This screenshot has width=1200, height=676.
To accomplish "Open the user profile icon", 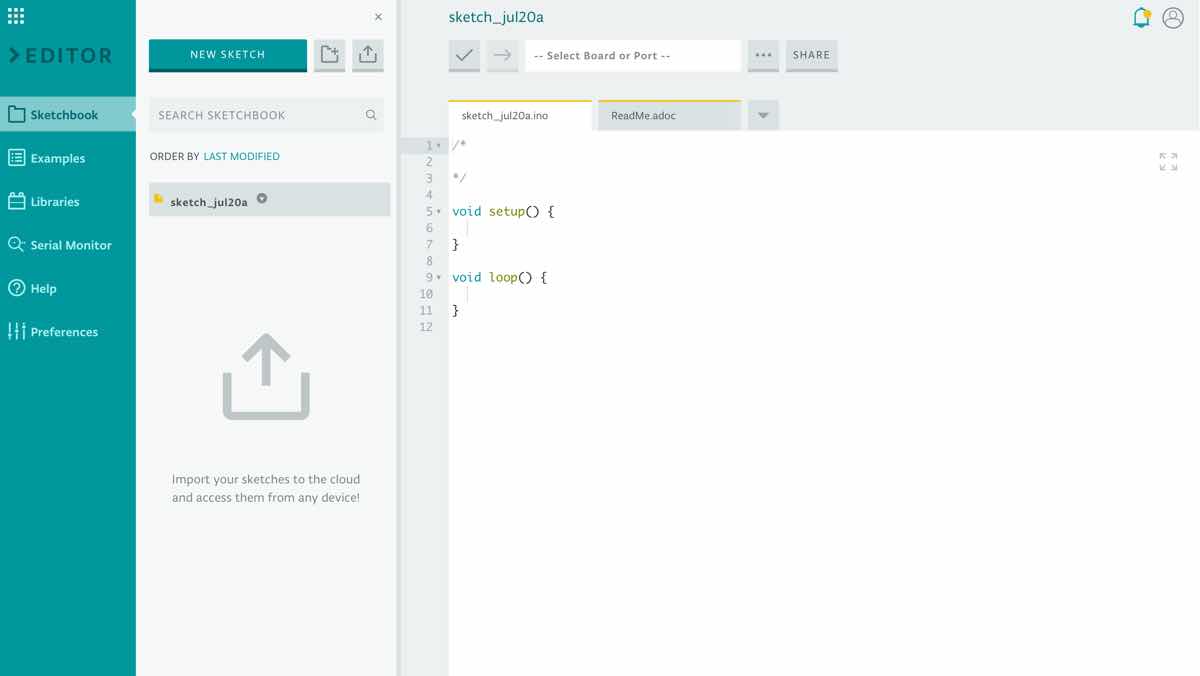I will coord(1173,17).
